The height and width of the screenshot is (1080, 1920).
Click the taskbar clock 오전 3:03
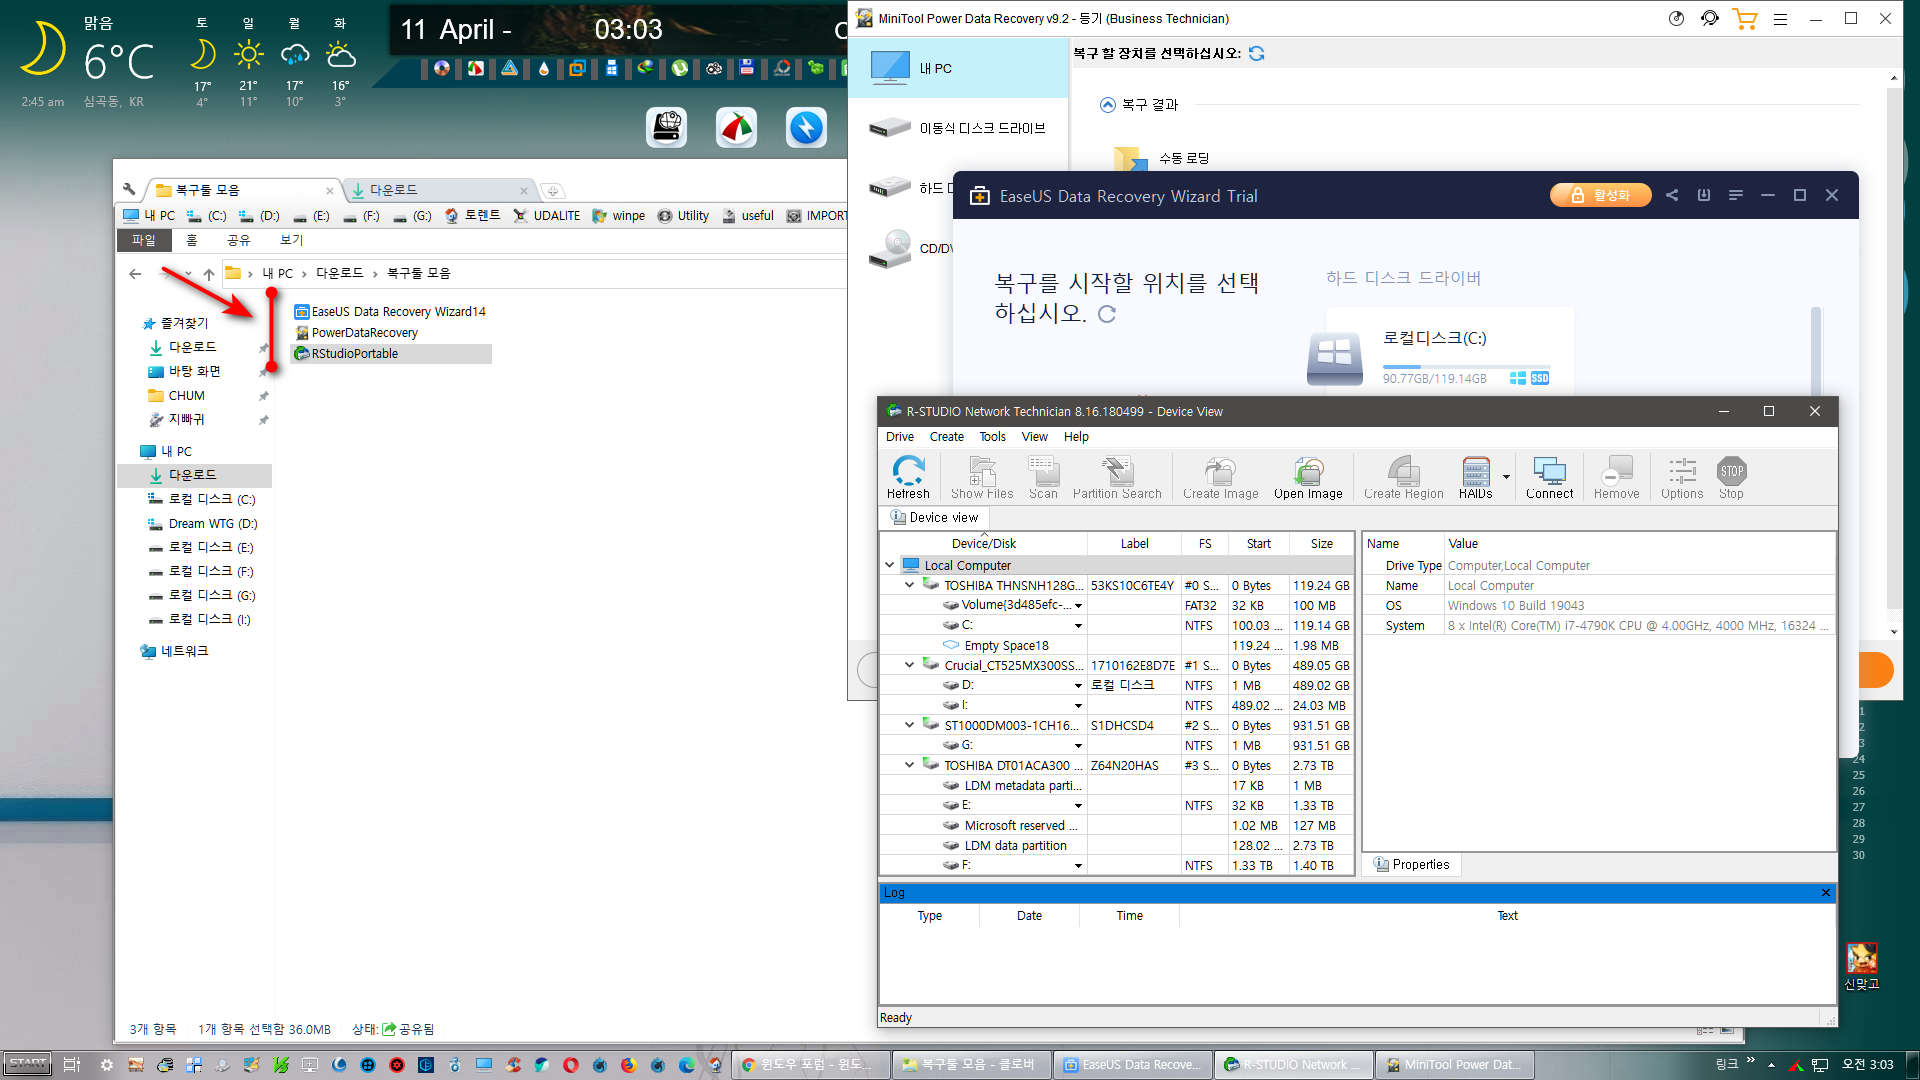click(x=1867, y=1065)
